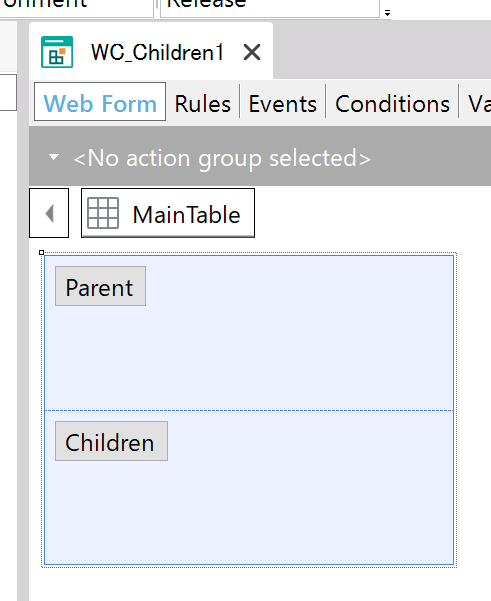
Task: Select MainTable in the breadcrumb bar
Action: 168,213
